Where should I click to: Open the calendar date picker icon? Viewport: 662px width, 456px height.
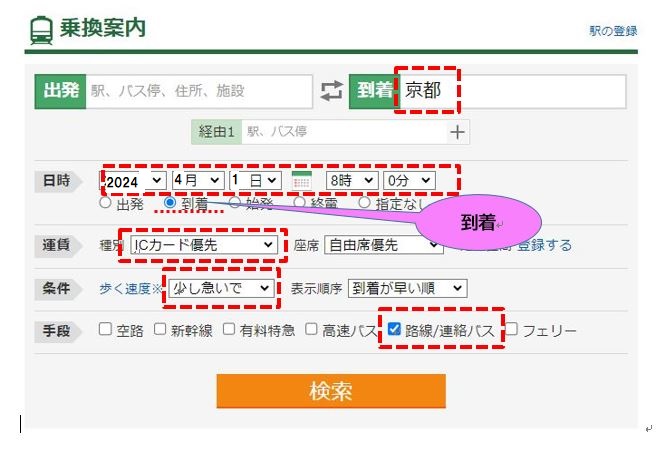click(302, 181)
